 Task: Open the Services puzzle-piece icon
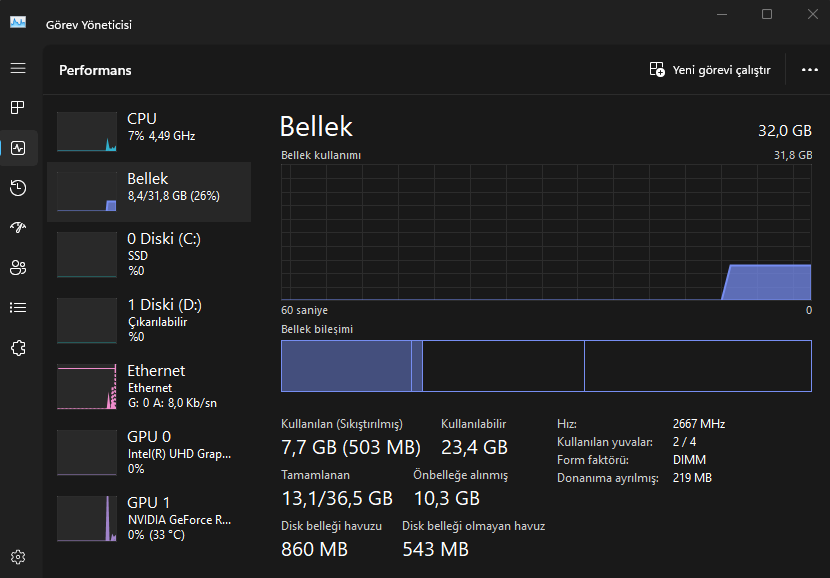(x=17, y=347)
